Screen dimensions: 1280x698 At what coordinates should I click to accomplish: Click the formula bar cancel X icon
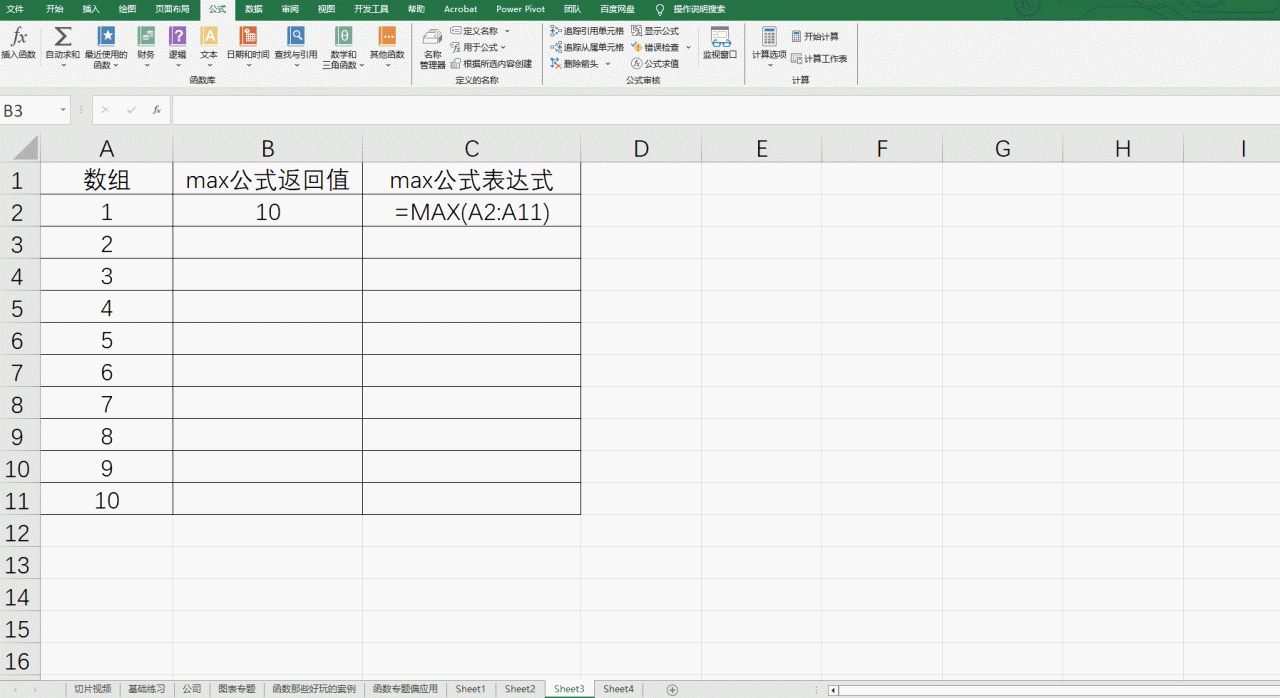[x=106, y=110]
